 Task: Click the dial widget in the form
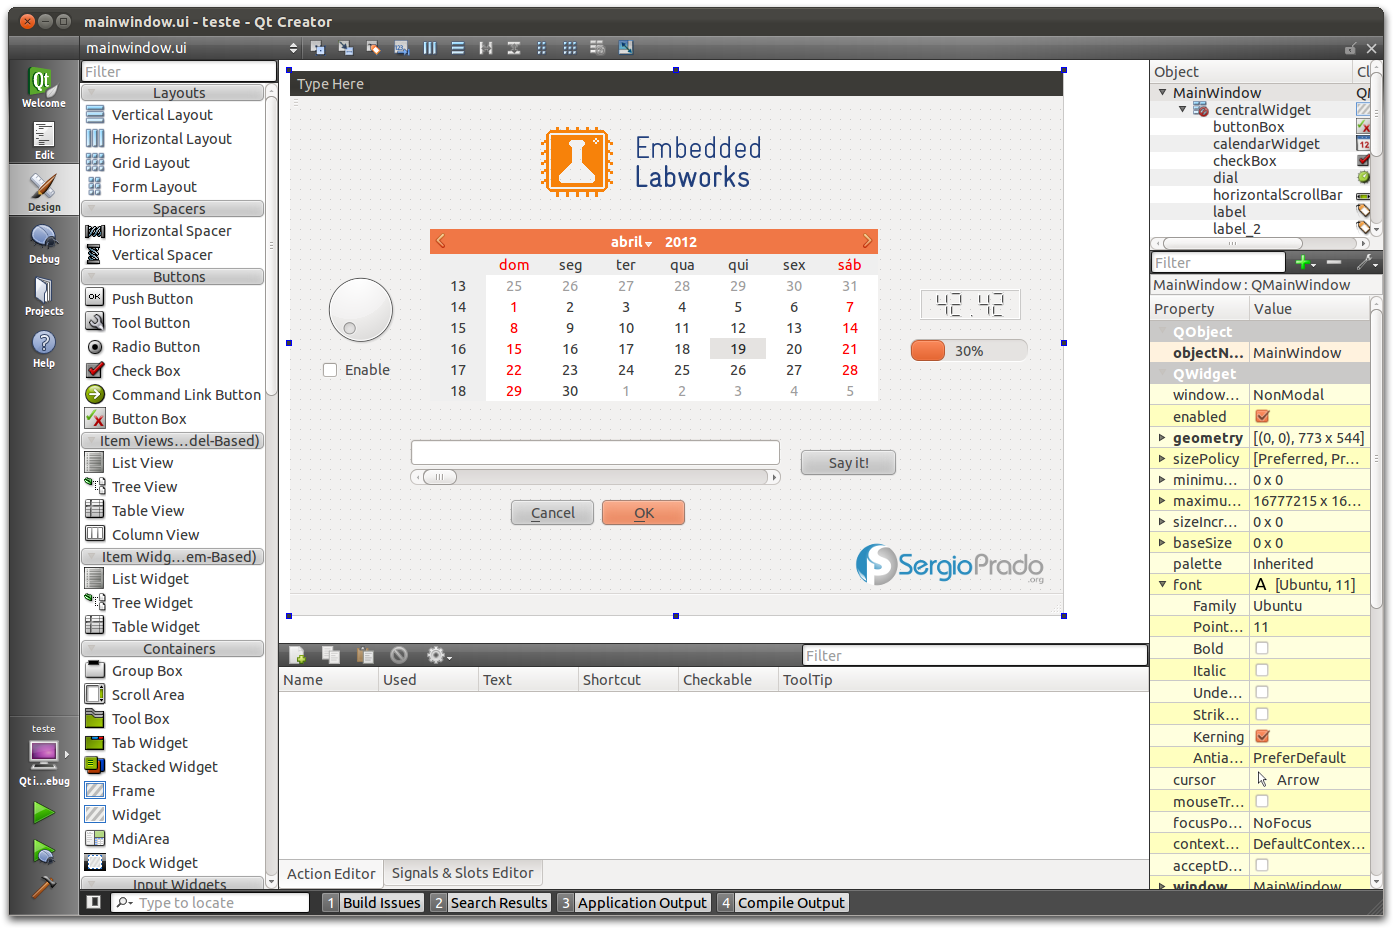tap(360, 310)
